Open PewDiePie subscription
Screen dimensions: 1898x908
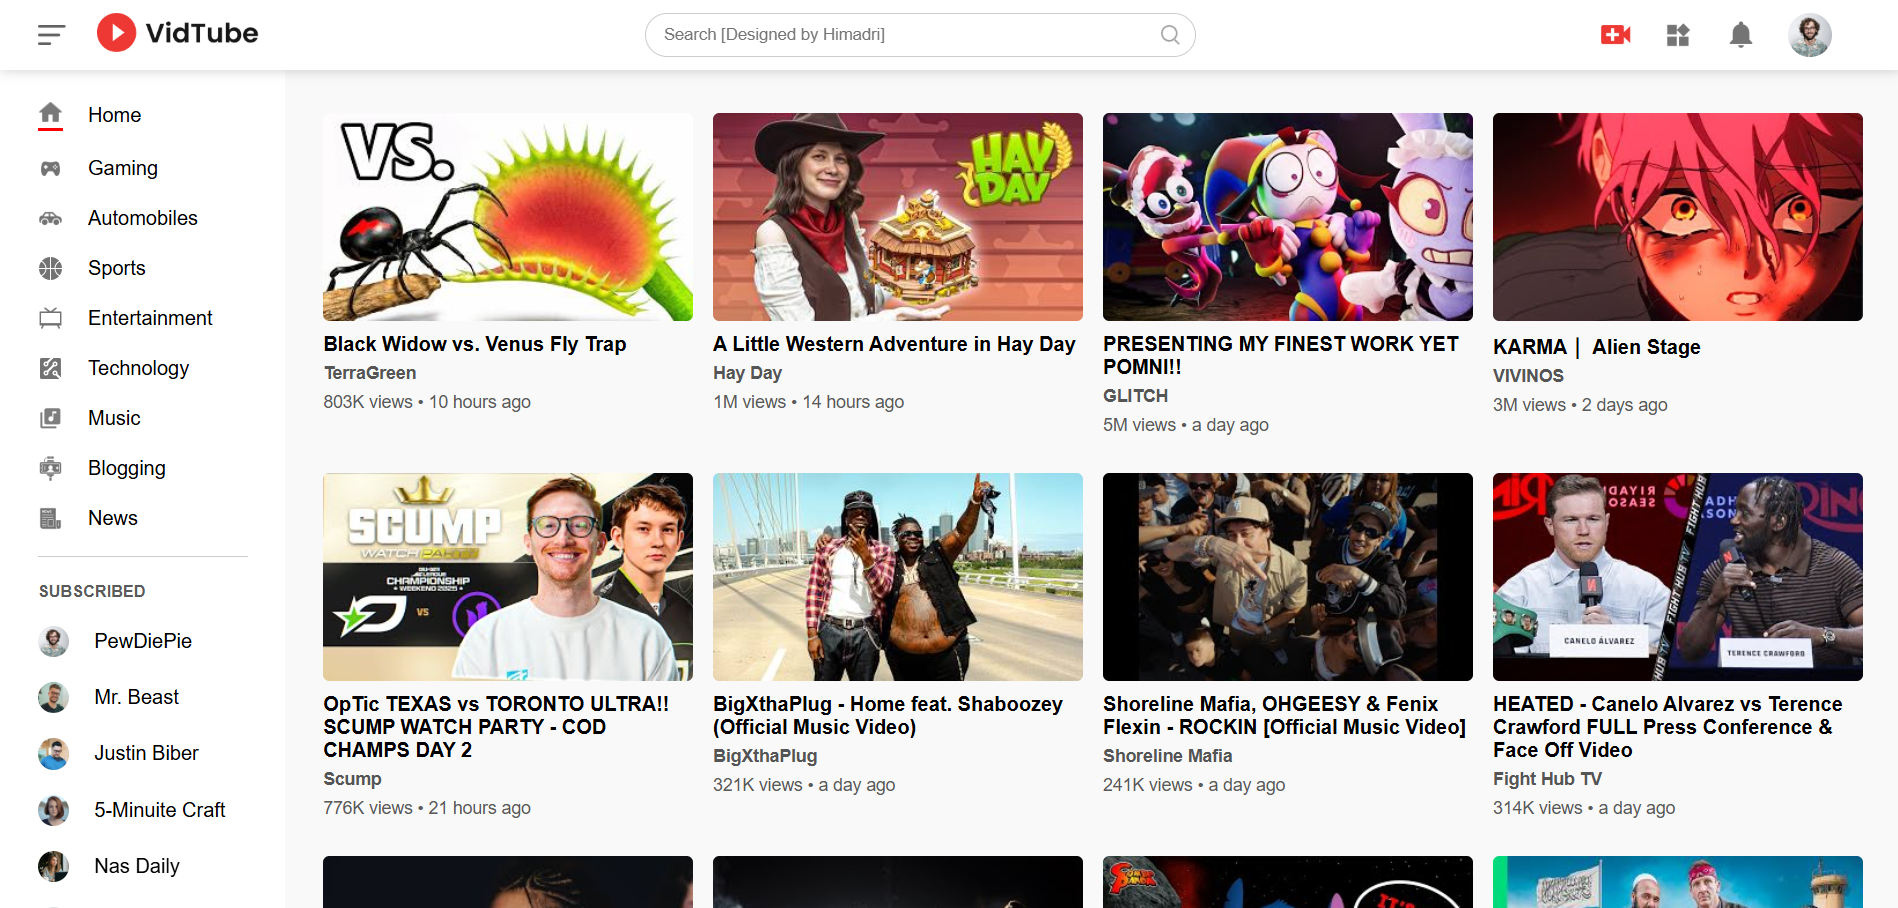(x=143, y=641)
